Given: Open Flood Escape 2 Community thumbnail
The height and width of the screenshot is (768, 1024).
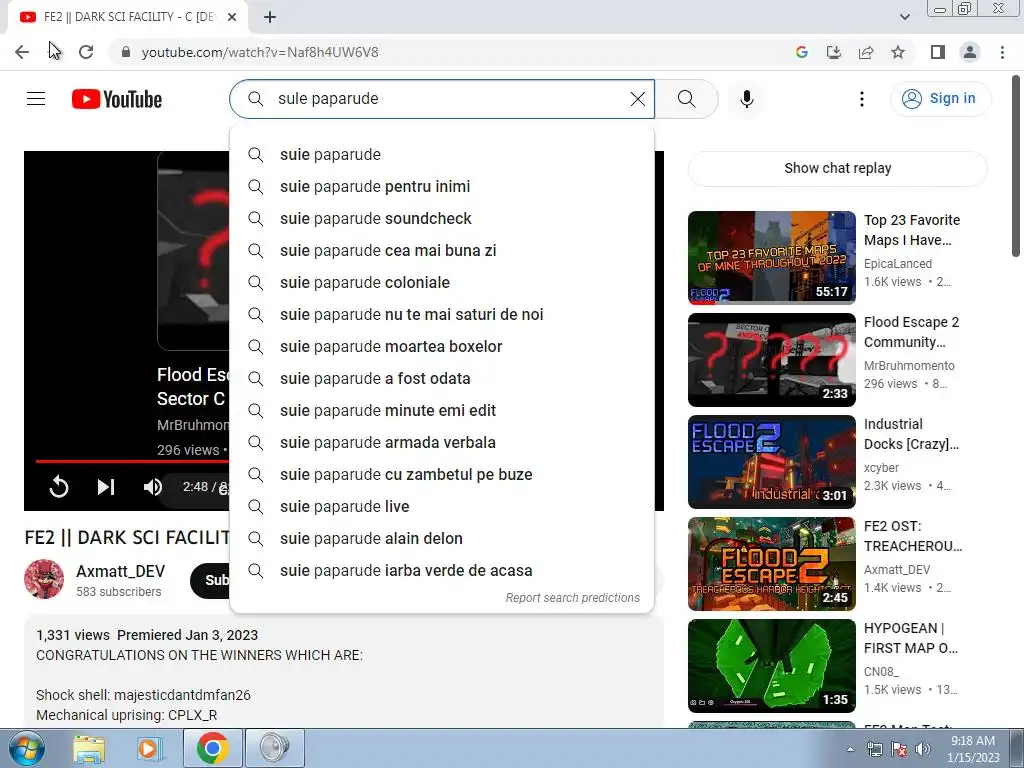Looking at the screenshot, I should coord(771,360).
